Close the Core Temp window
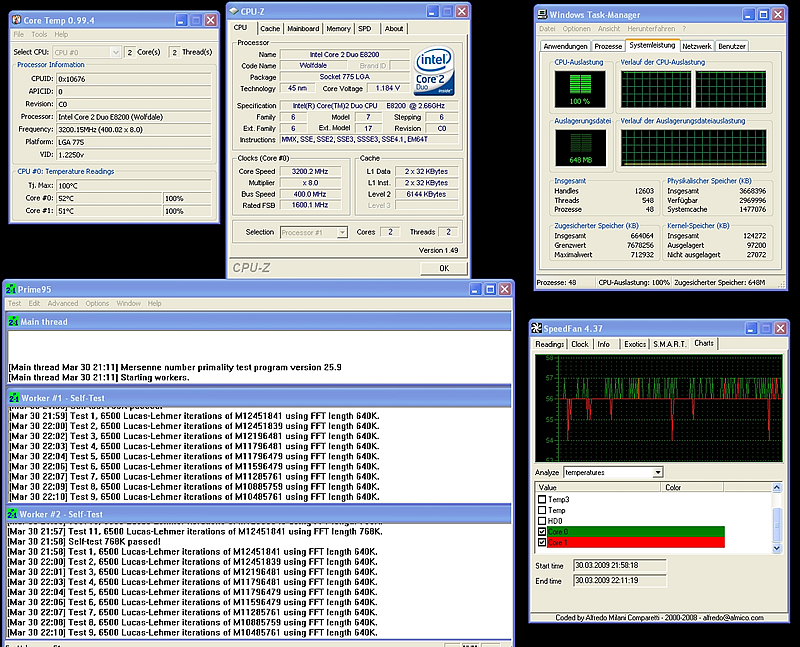The width and height of the screenshot is (800, 647). point(210,20)
